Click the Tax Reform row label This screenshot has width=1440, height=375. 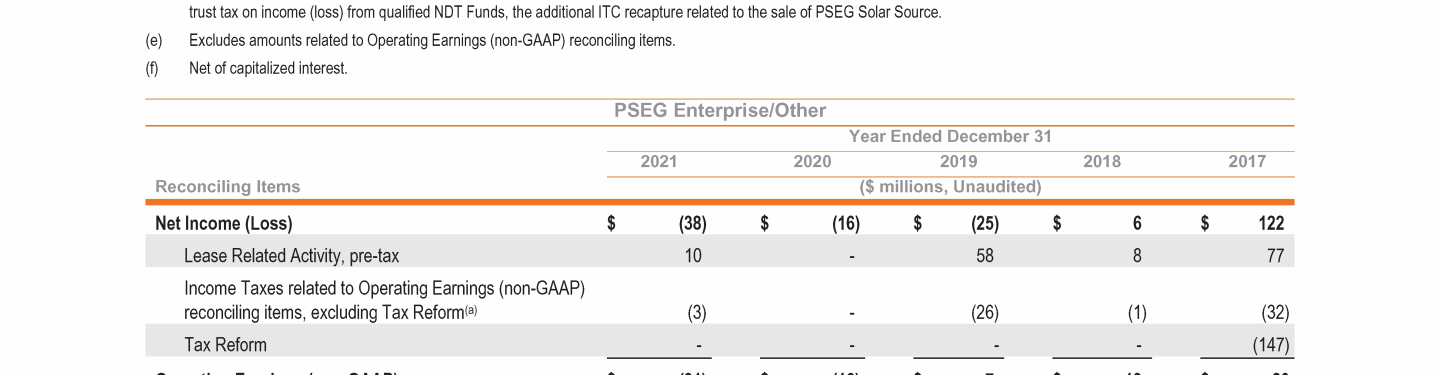click(x=225, y=345)
